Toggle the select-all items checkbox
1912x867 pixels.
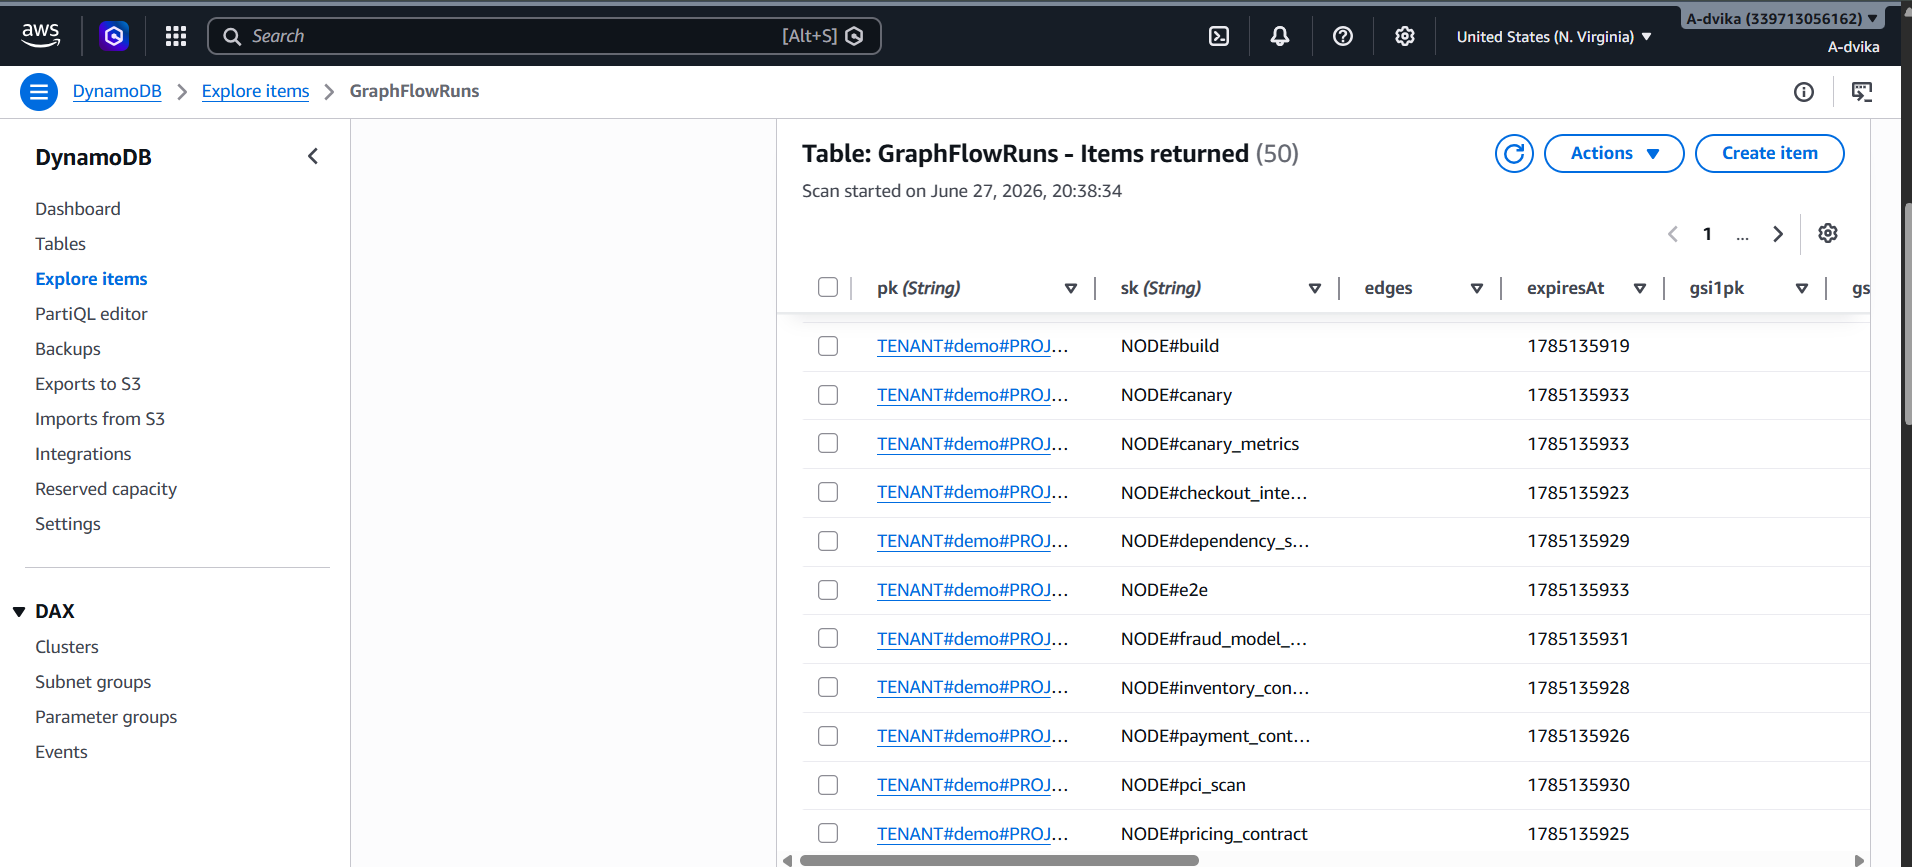(828, 287)
